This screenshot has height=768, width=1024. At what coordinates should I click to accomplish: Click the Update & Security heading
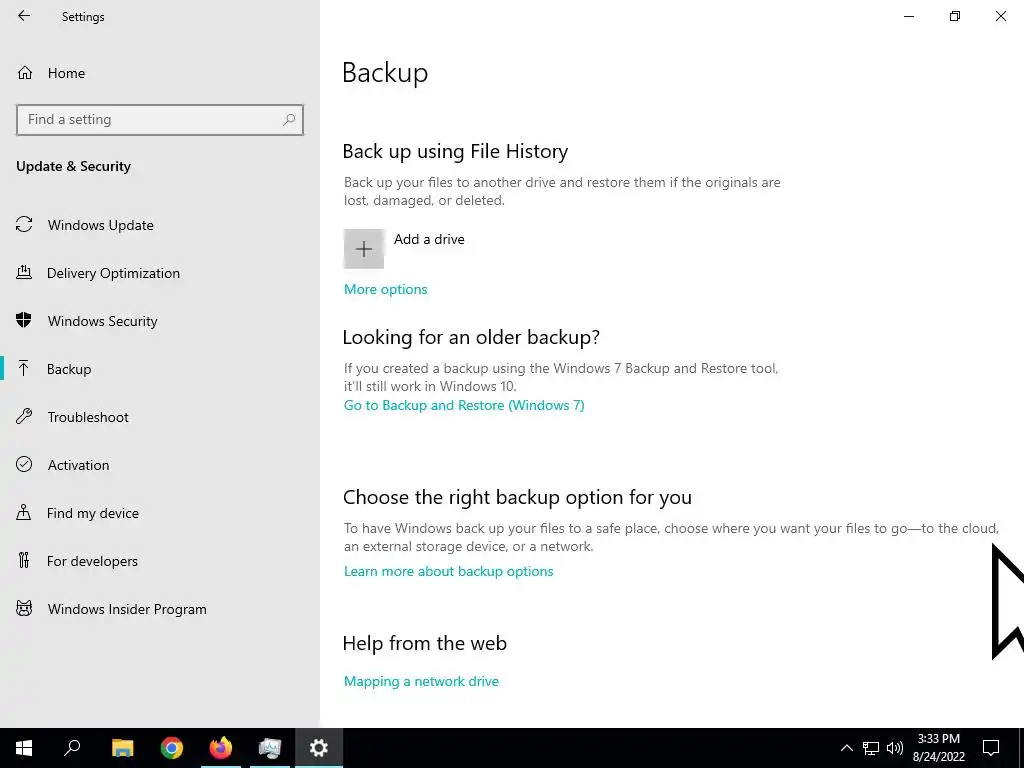[73, 167]
